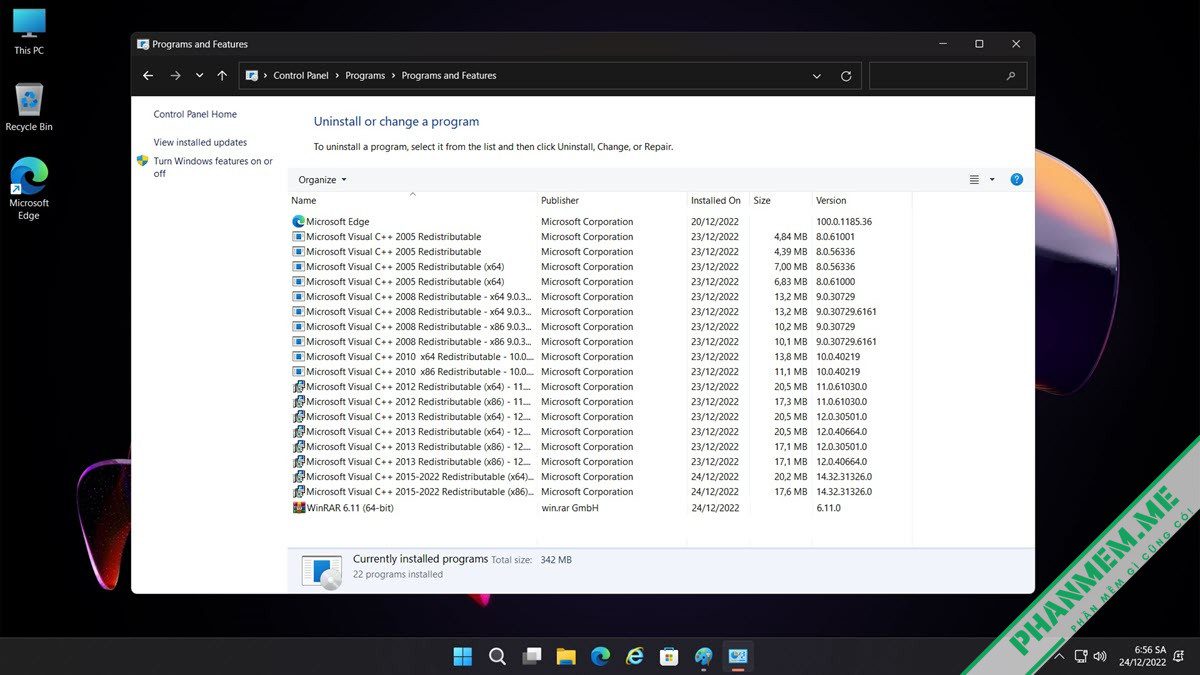Viewport: 1200px width, 675px height.
Task: Sort by Installed On column header
Action: [x=718, y=200]
